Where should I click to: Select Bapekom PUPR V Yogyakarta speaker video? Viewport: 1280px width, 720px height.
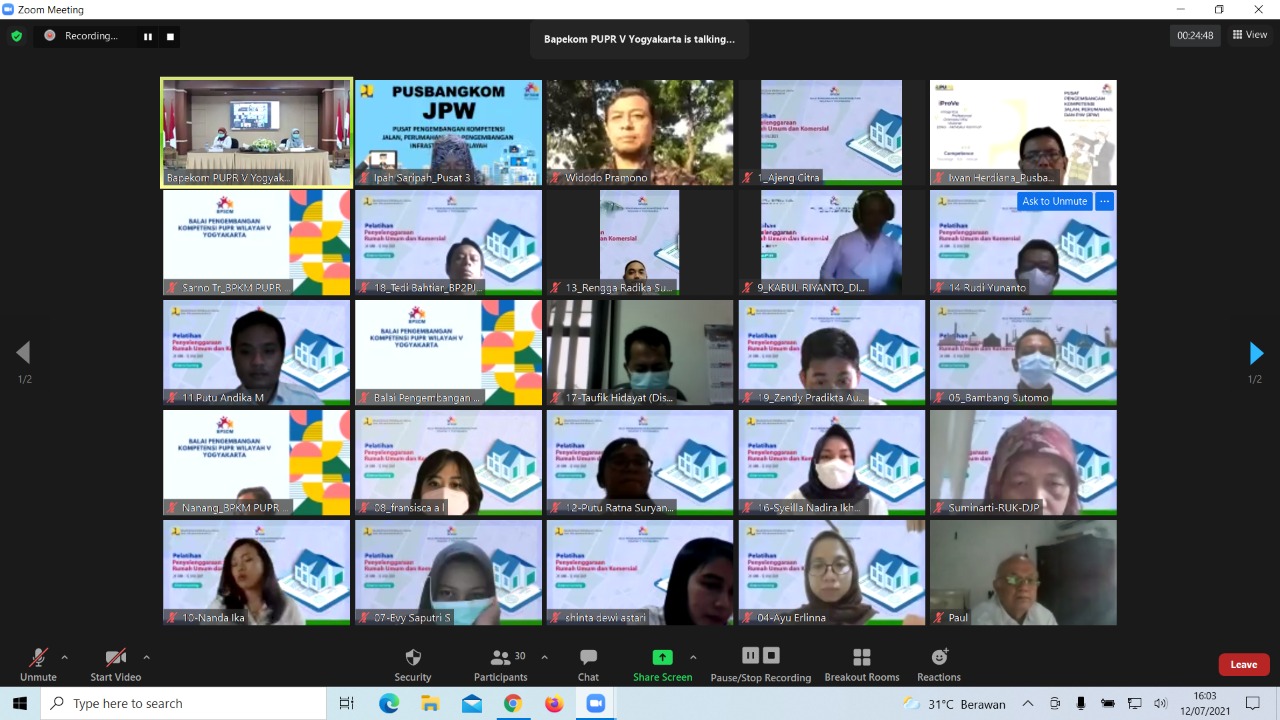257,133
